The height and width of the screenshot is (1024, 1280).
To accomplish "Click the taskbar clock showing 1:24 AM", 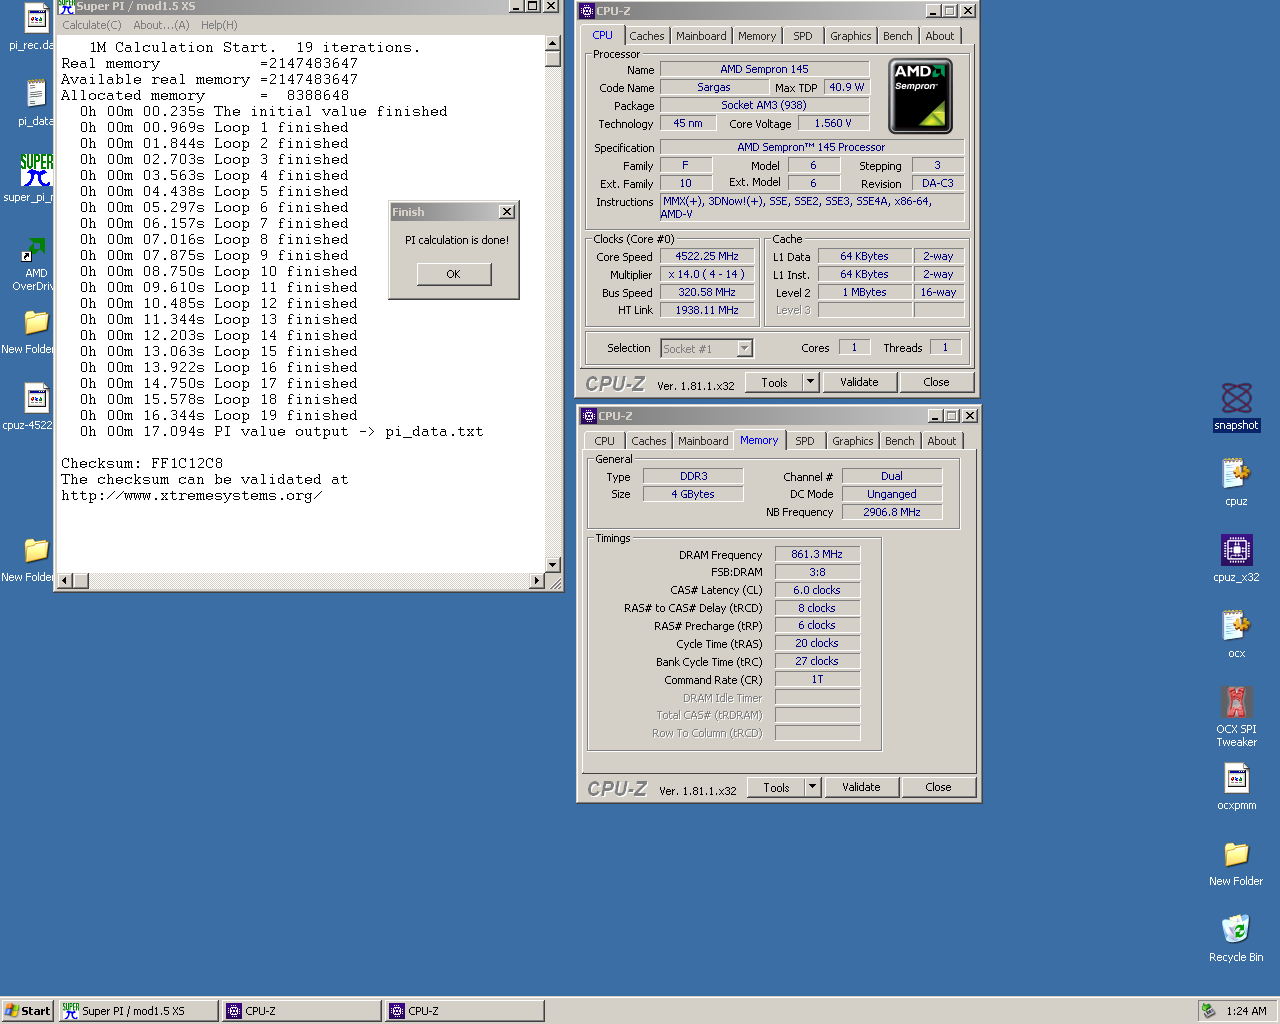I will click(1246, 1011).
